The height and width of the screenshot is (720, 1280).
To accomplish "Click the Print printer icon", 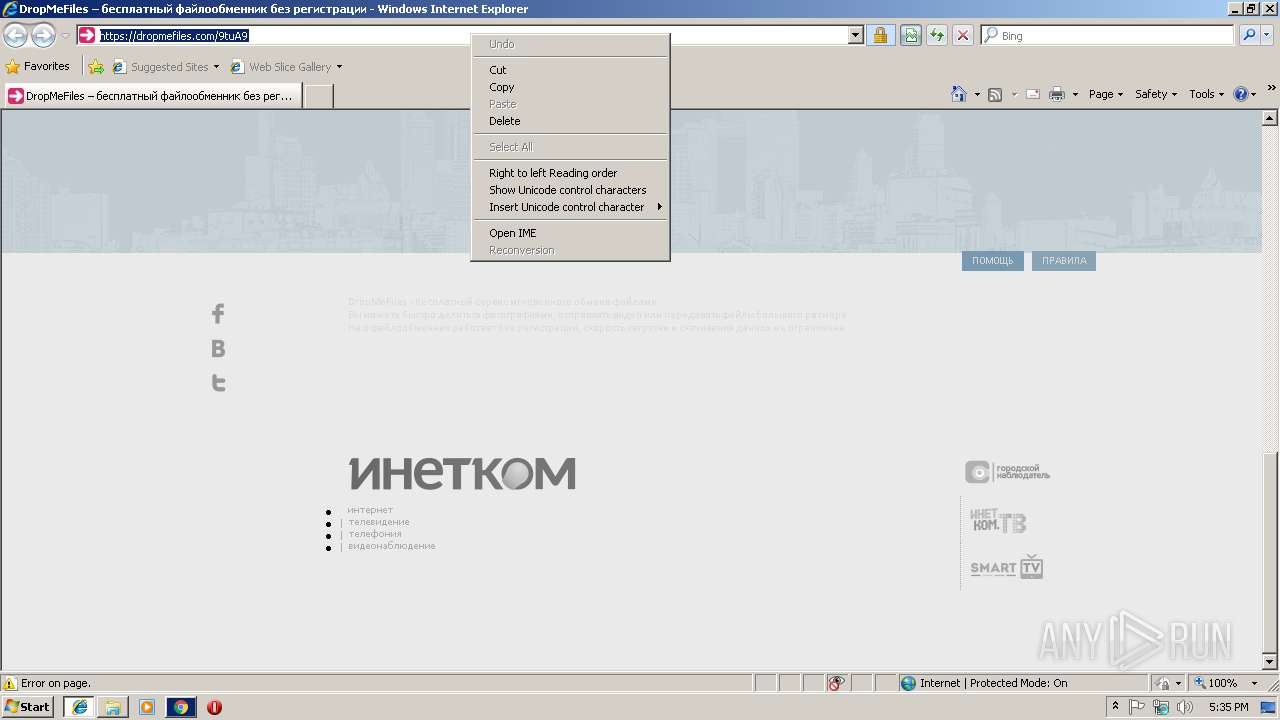I will (1057, 94).
